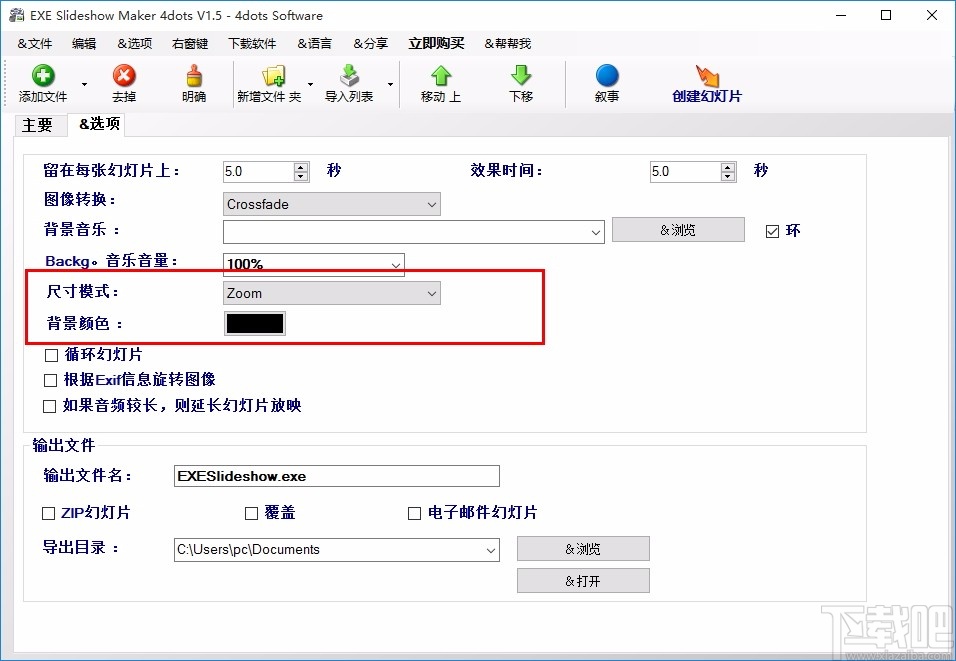Click the 添加文件 add file icon
The image size is (956, 661).
click(x=42, y=82)
